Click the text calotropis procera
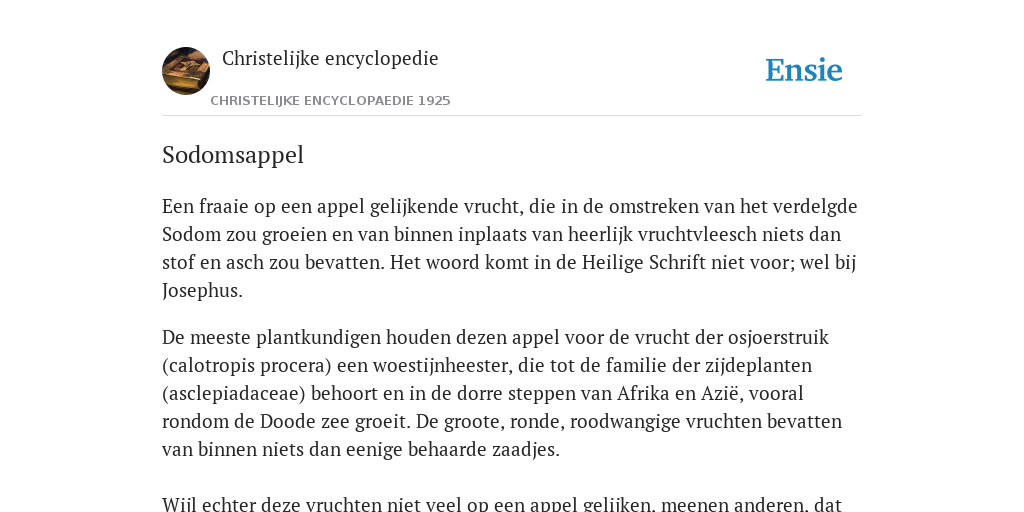This screenshot has height=512, width=1024. coord(246,366)
